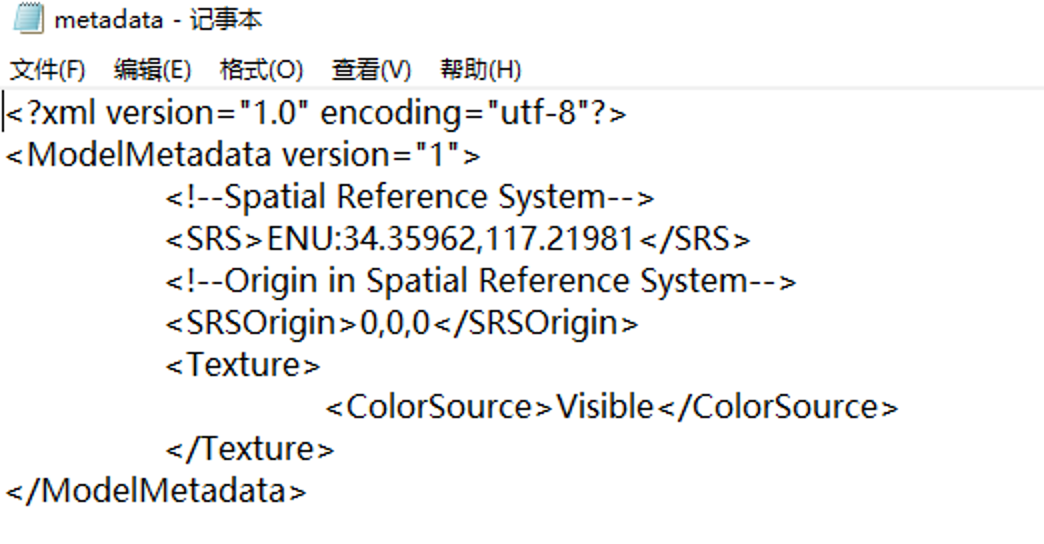Image resolution: width=1044 pixels, height=544 pixels.
Task: Place cursor in ENU:34.35962,117.21981 value
Action: pyautogui.click(x=449, y=239)
